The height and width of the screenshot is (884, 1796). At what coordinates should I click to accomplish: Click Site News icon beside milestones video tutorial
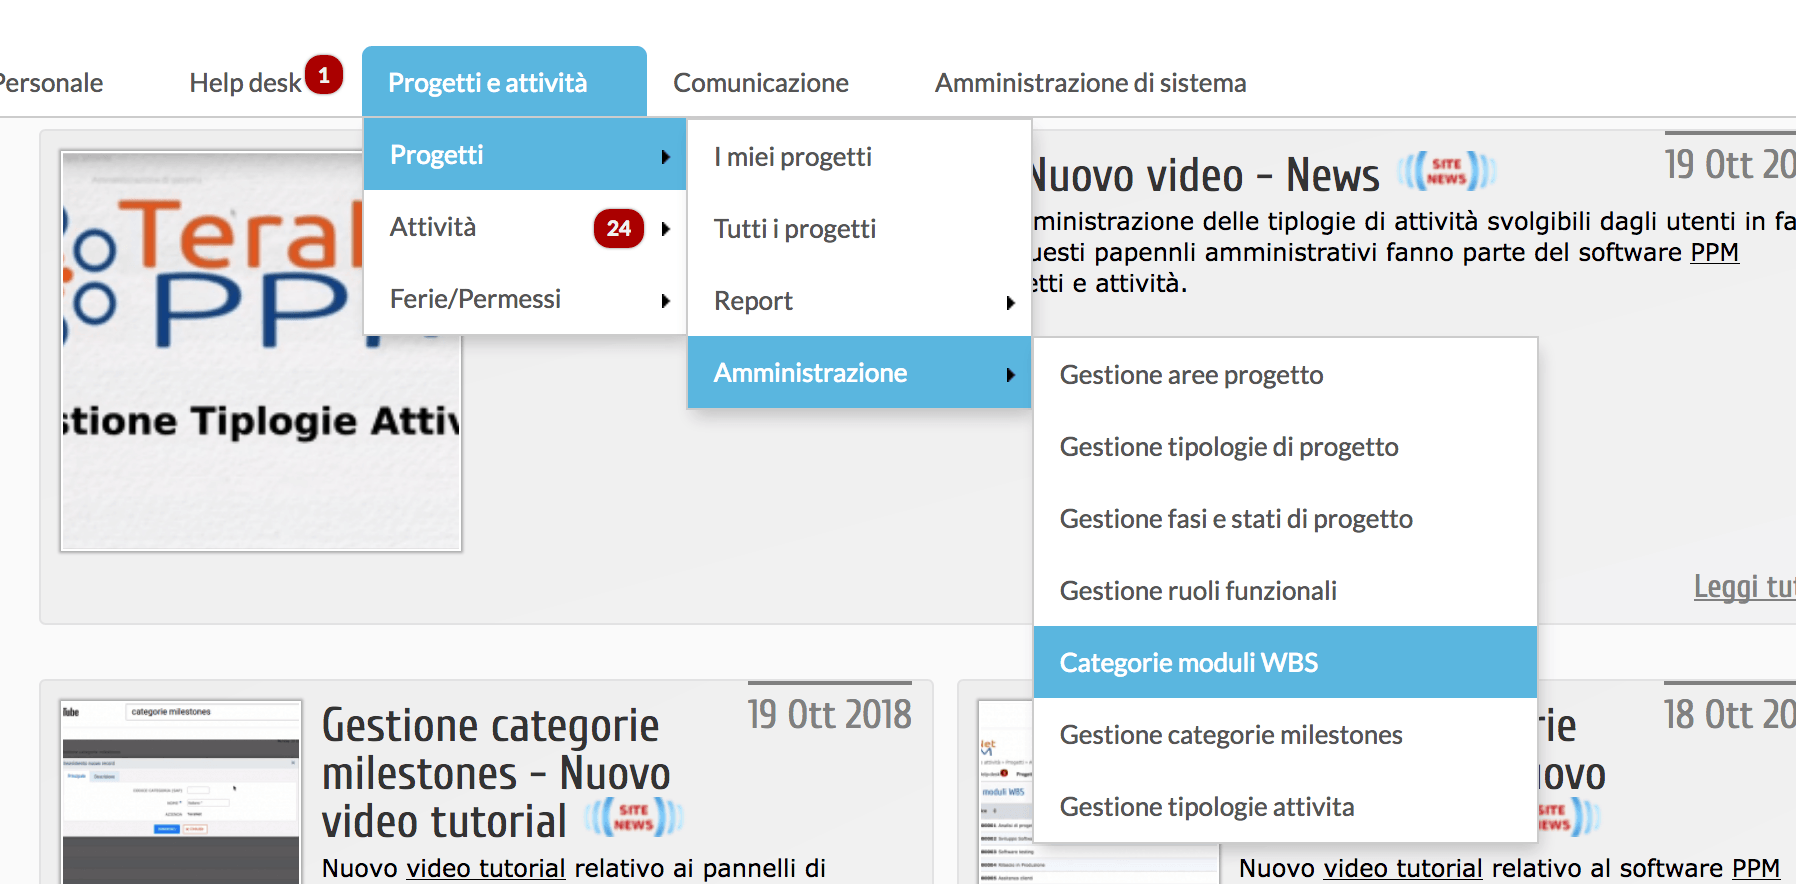634,817
